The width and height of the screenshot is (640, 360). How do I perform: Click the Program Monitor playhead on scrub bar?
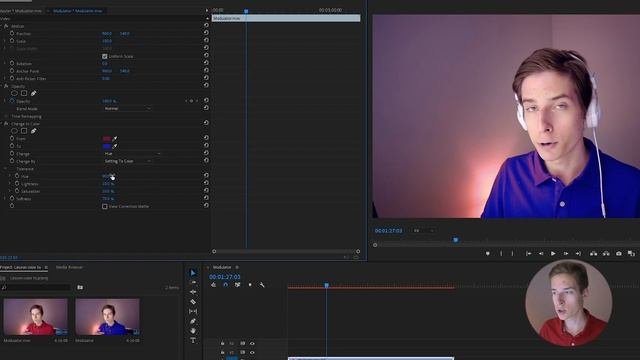point(456,240)
